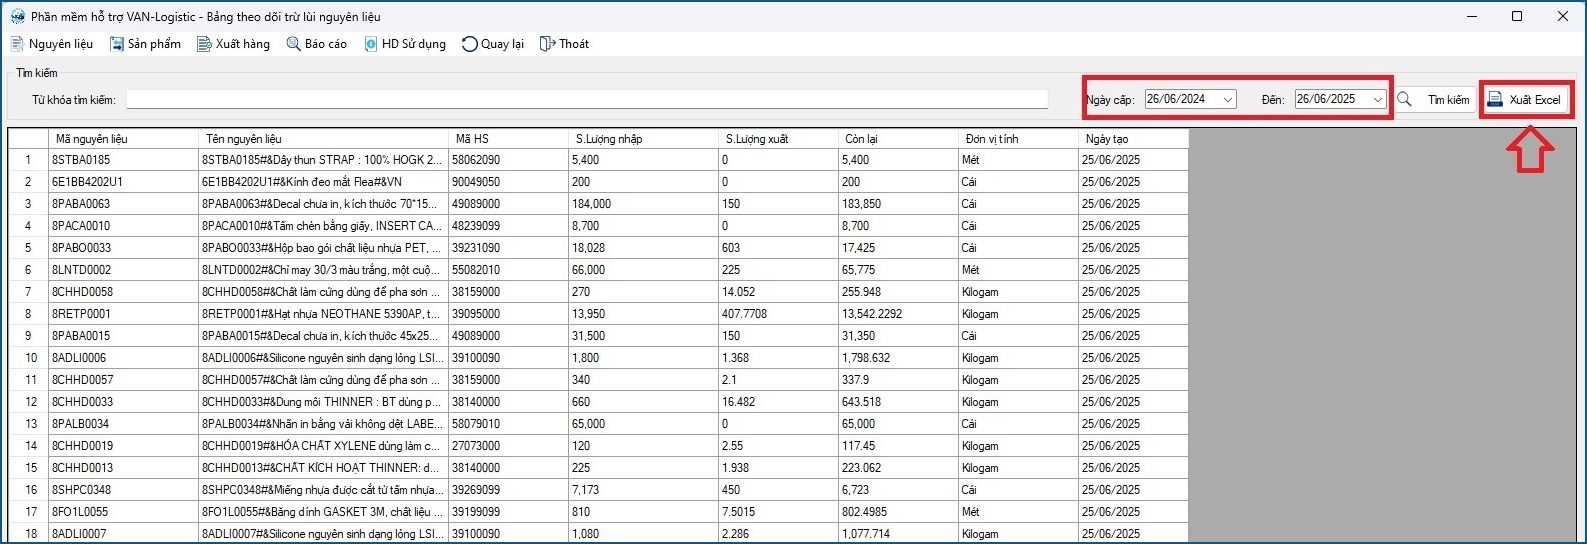This screenshot has height=544, width=1587.
Task: Click the export quantity cell 407.7708
Action: pos(779,314)
